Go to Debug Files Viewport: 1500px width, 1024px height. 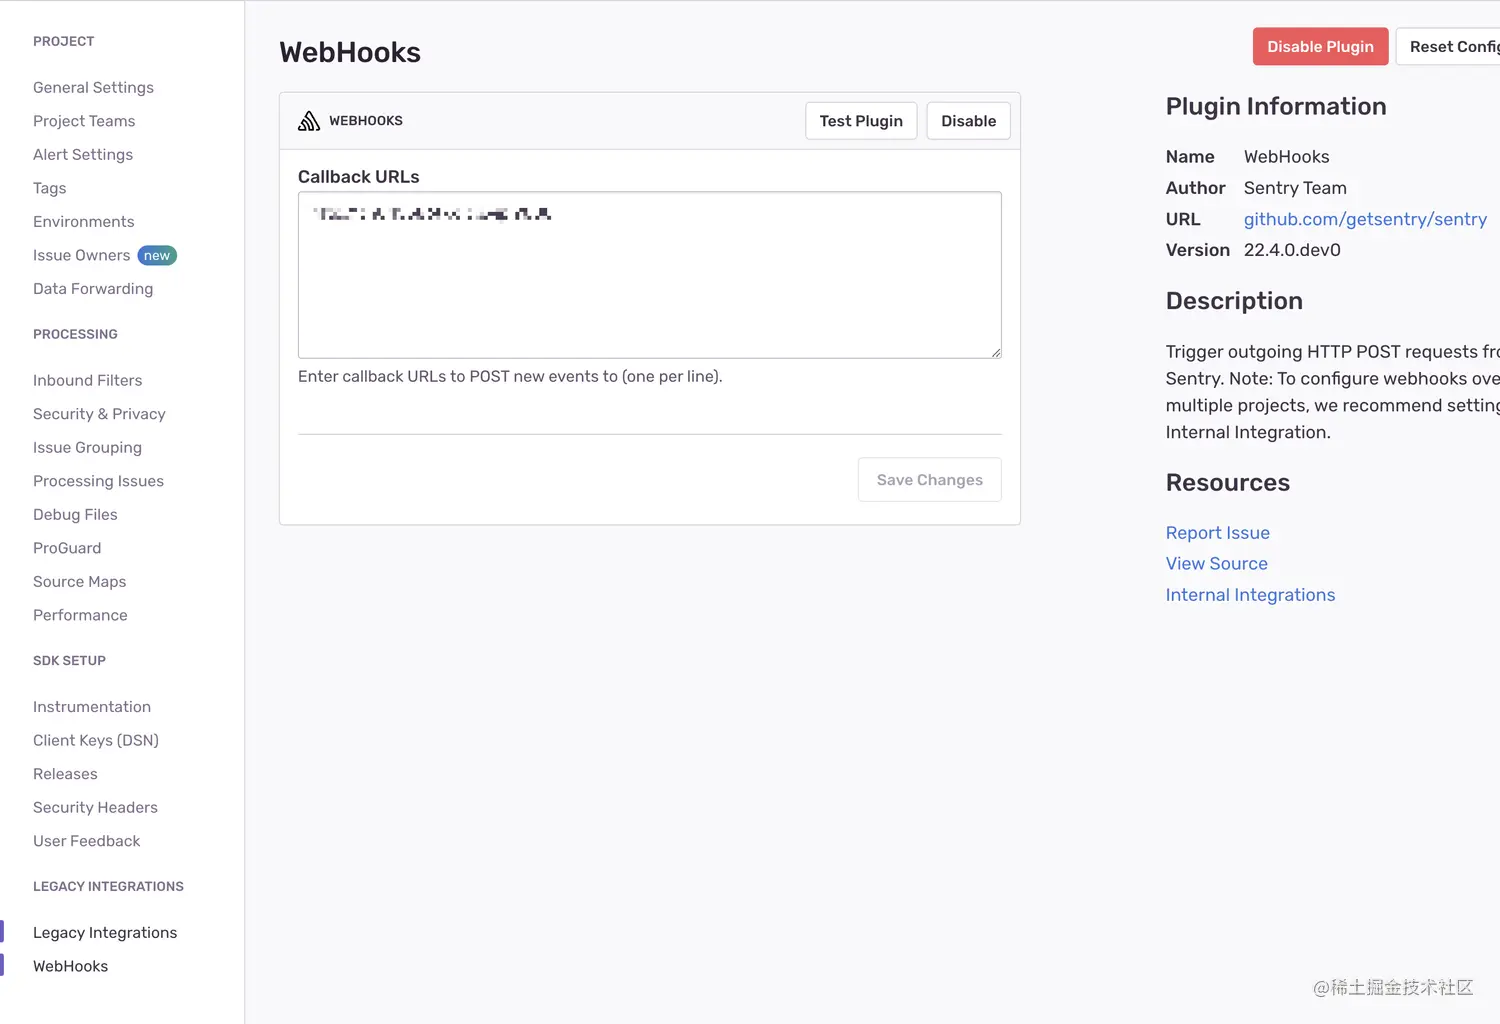(x=75, y=515)
